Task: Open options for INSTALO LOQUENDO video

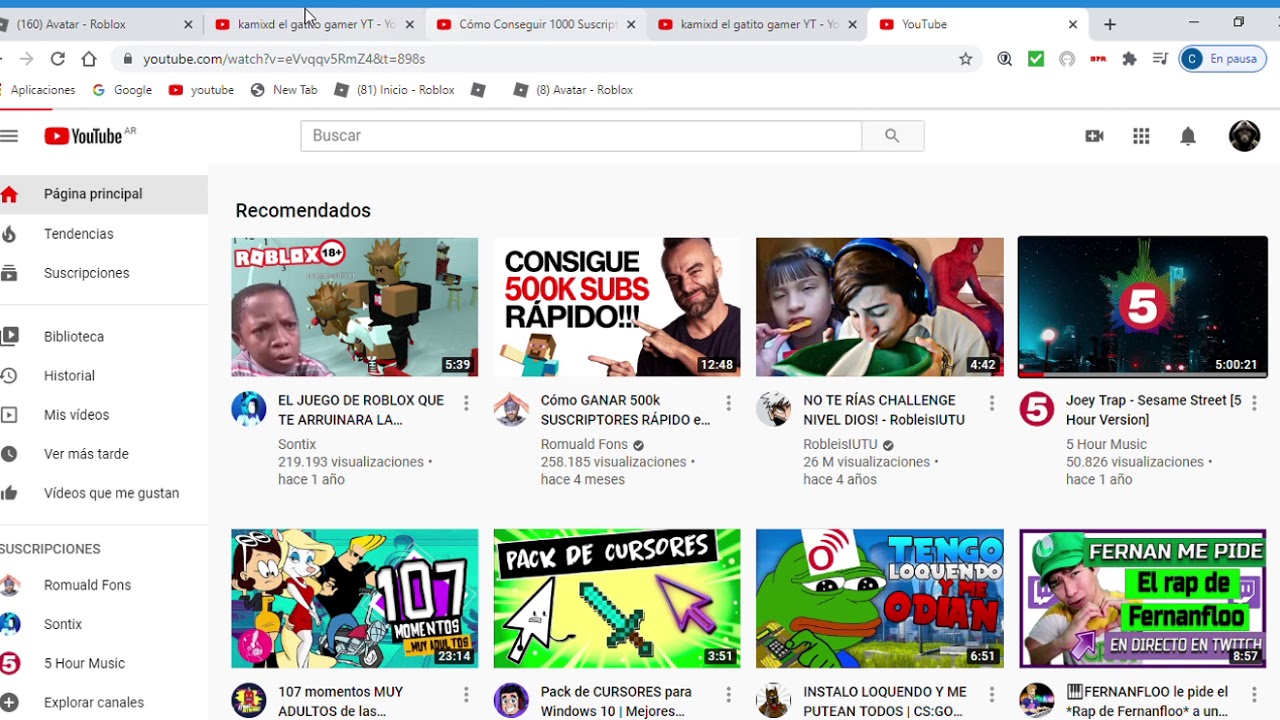Action: click(991, 695)
